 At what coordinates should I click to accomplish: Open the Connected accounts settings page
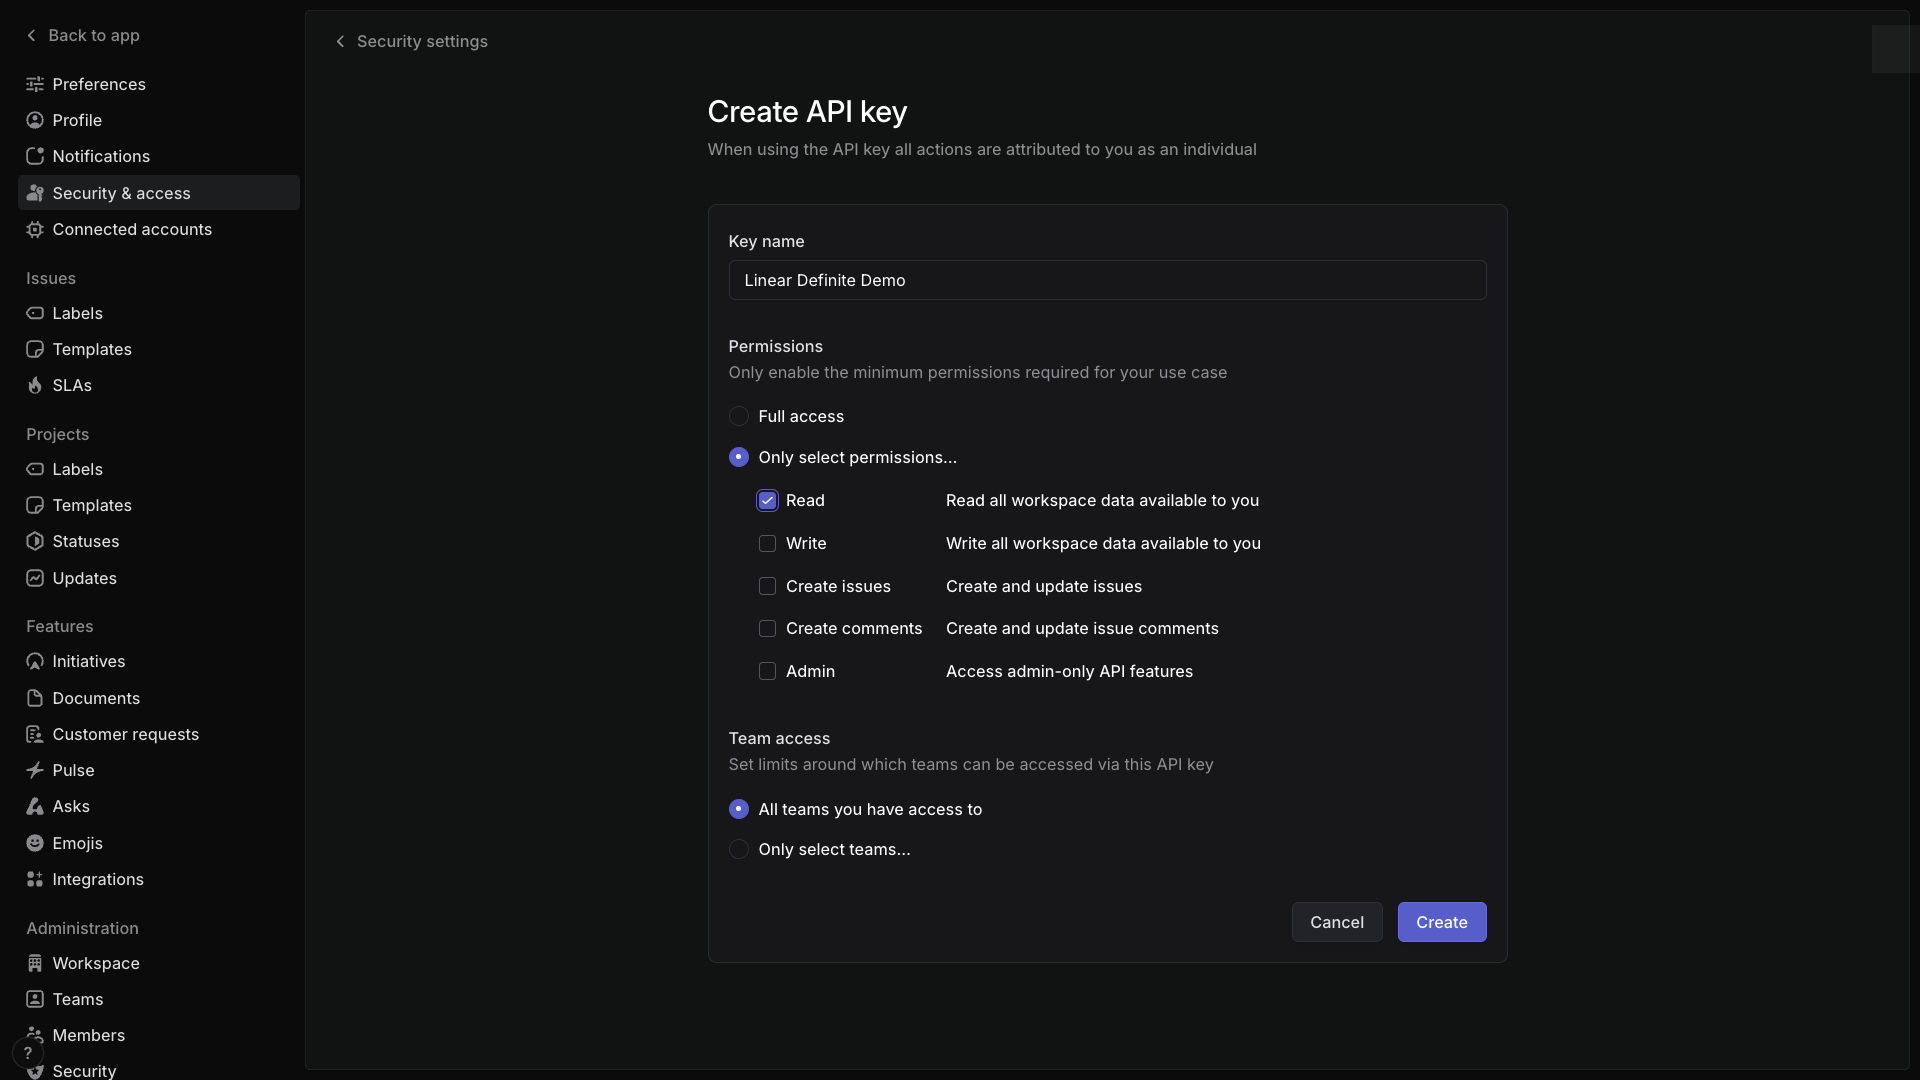click(x=132, y=229)
